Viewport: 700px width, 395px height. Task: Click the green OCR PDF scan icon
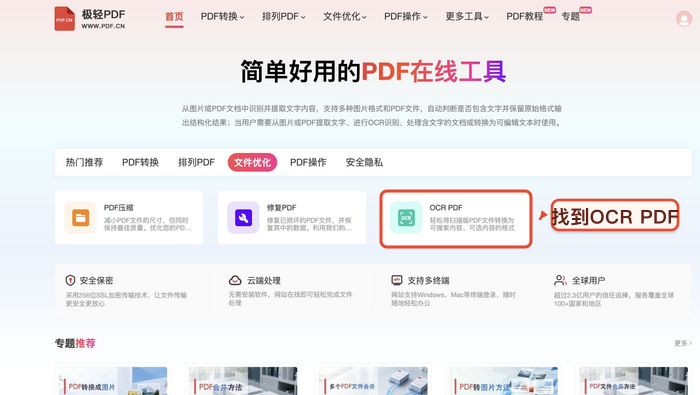pos(406,218)
